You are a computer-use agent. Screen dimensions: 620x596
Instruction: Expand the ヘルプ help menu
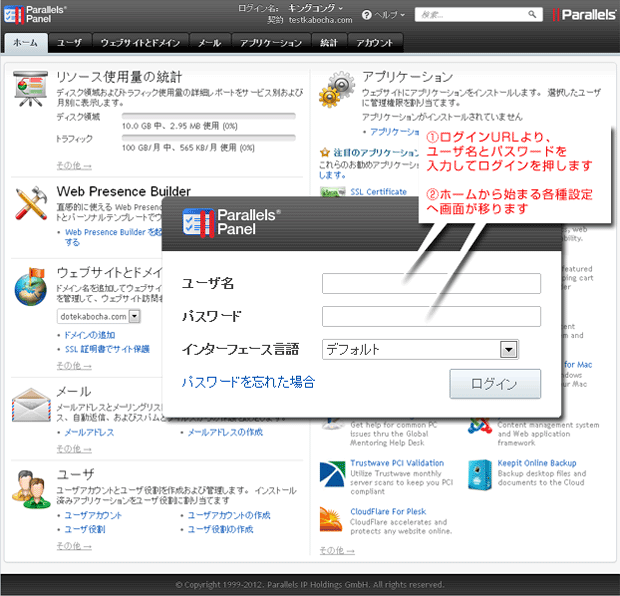click(x=389, y=15)
